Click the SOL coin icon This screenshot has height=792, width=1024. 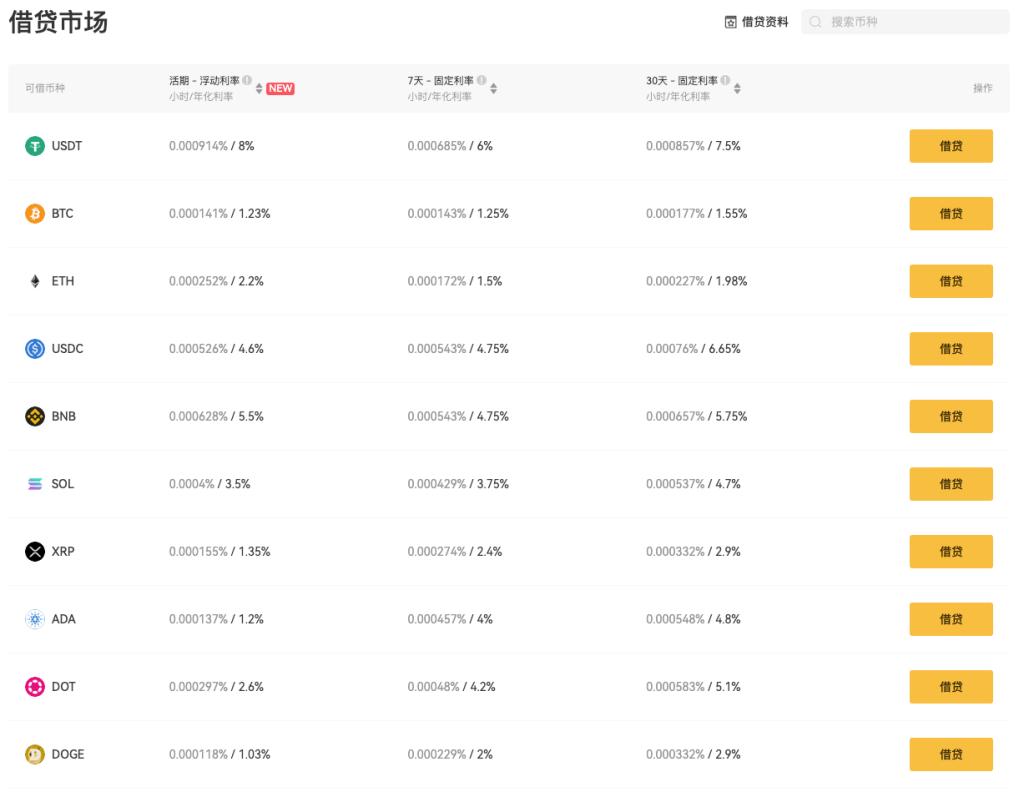click(33, 483)
